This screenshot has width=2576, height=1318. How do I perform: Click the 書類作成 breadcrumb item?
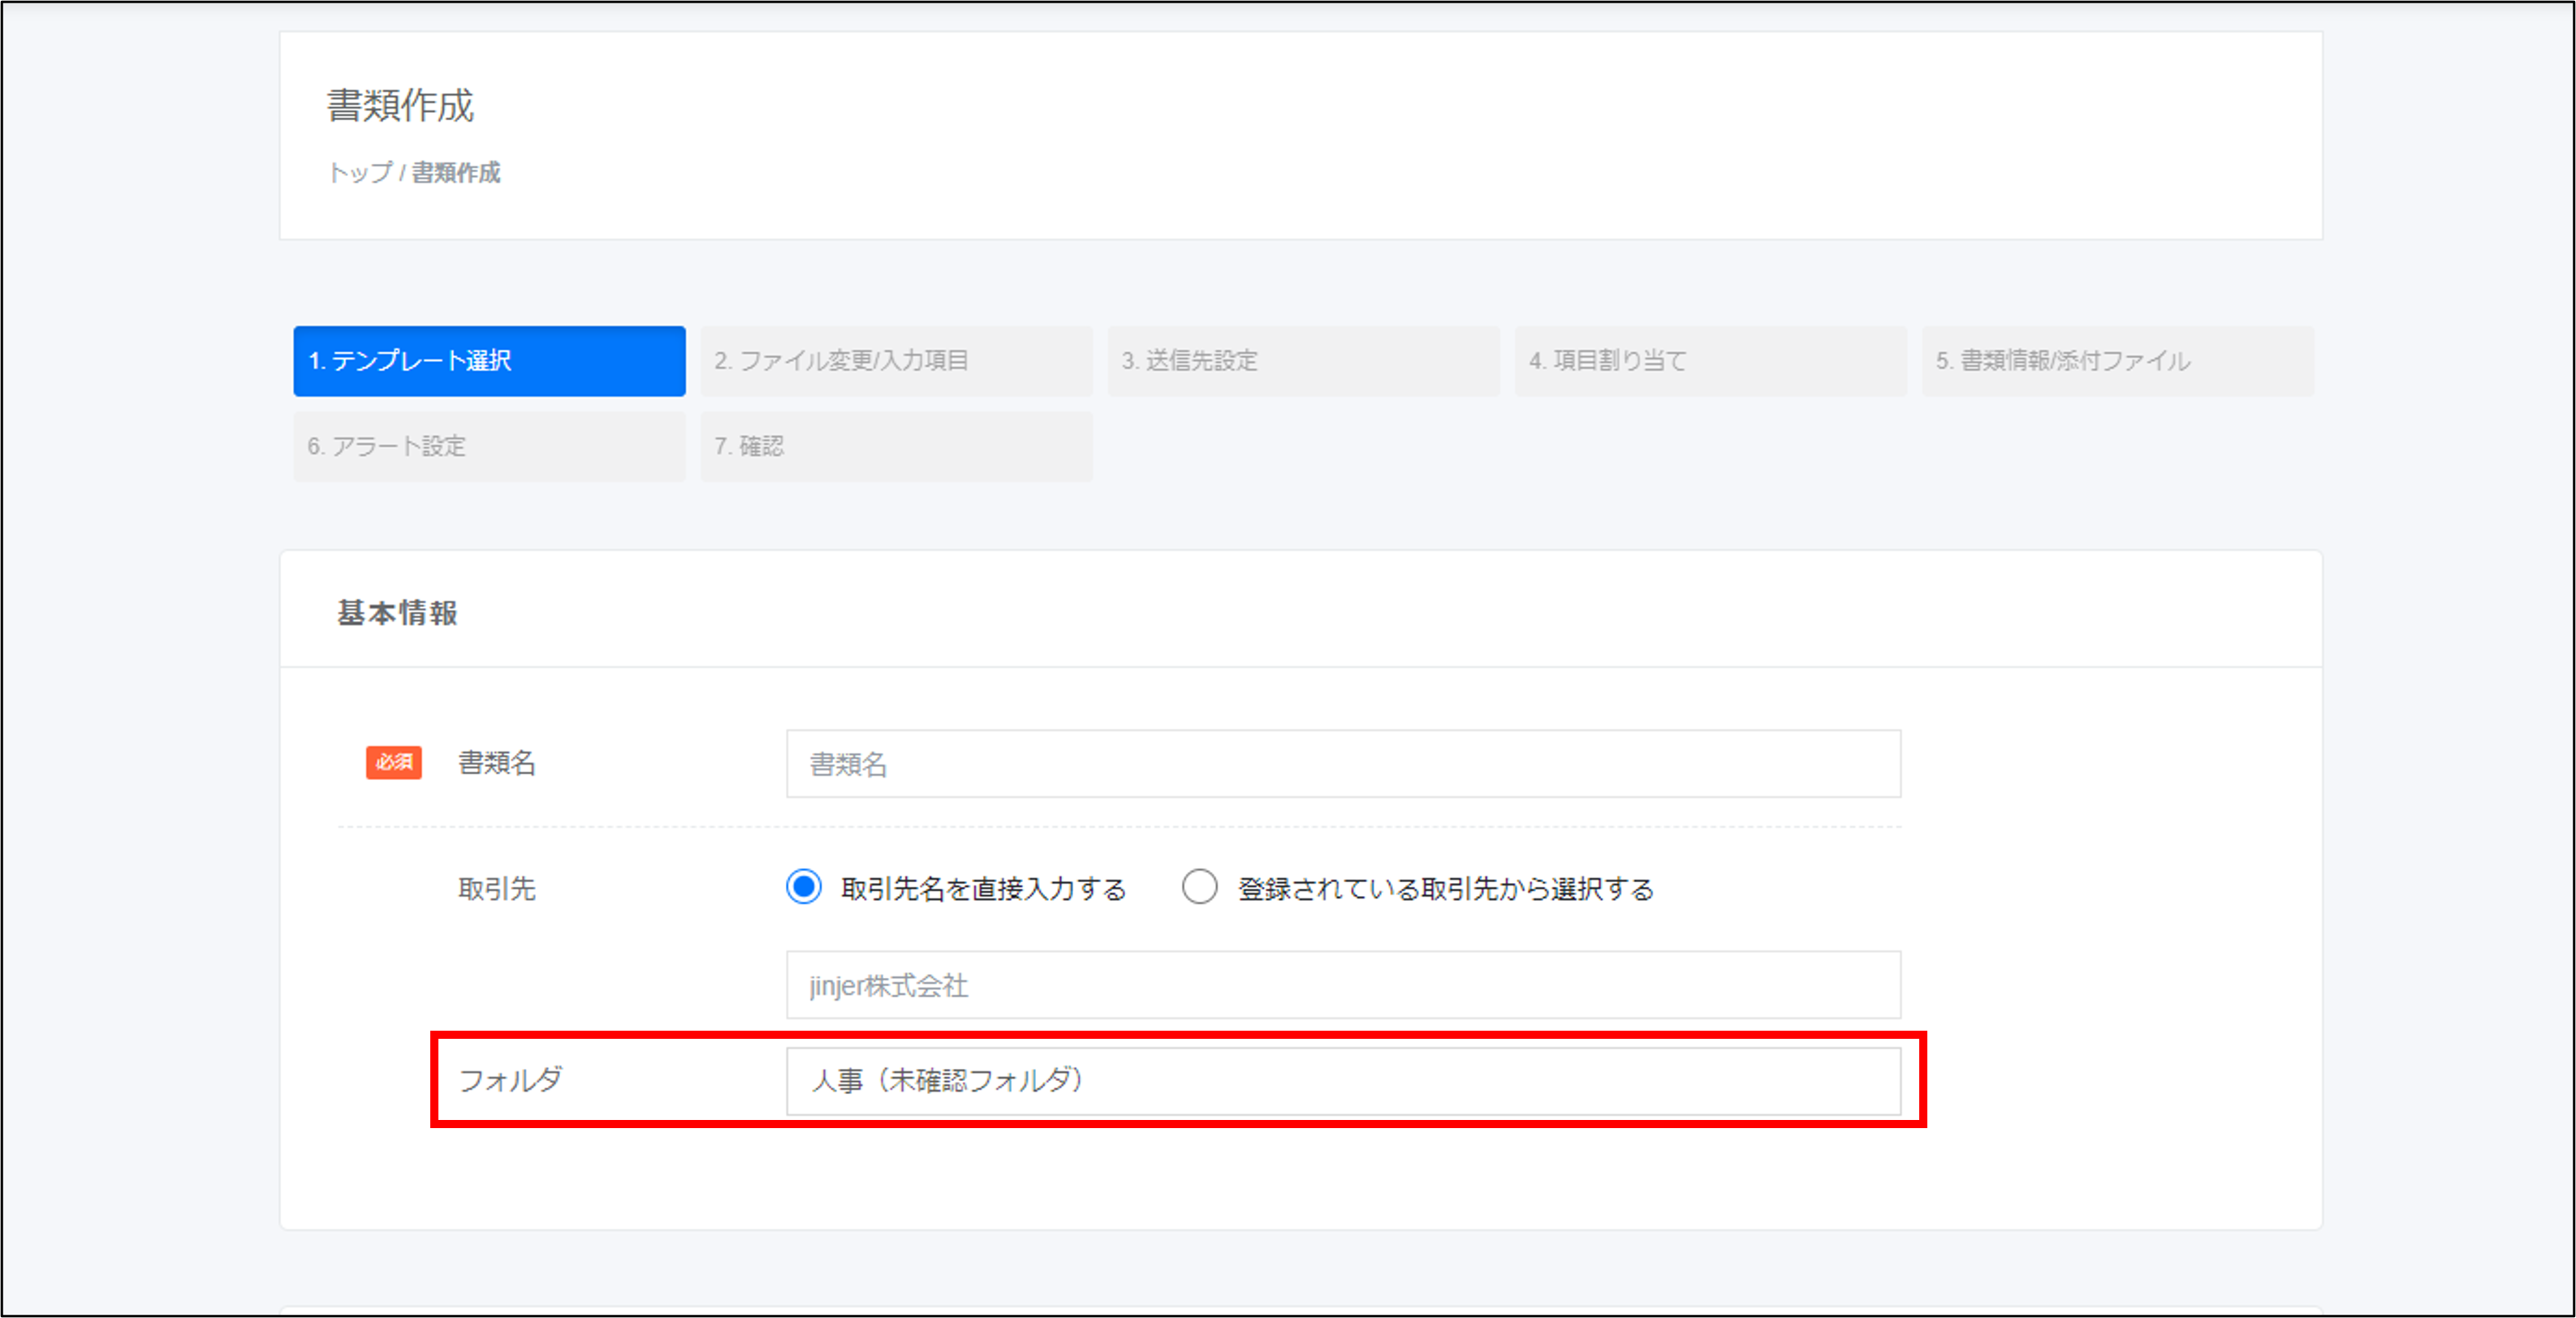pyautogui.click(x=456, y=173)
